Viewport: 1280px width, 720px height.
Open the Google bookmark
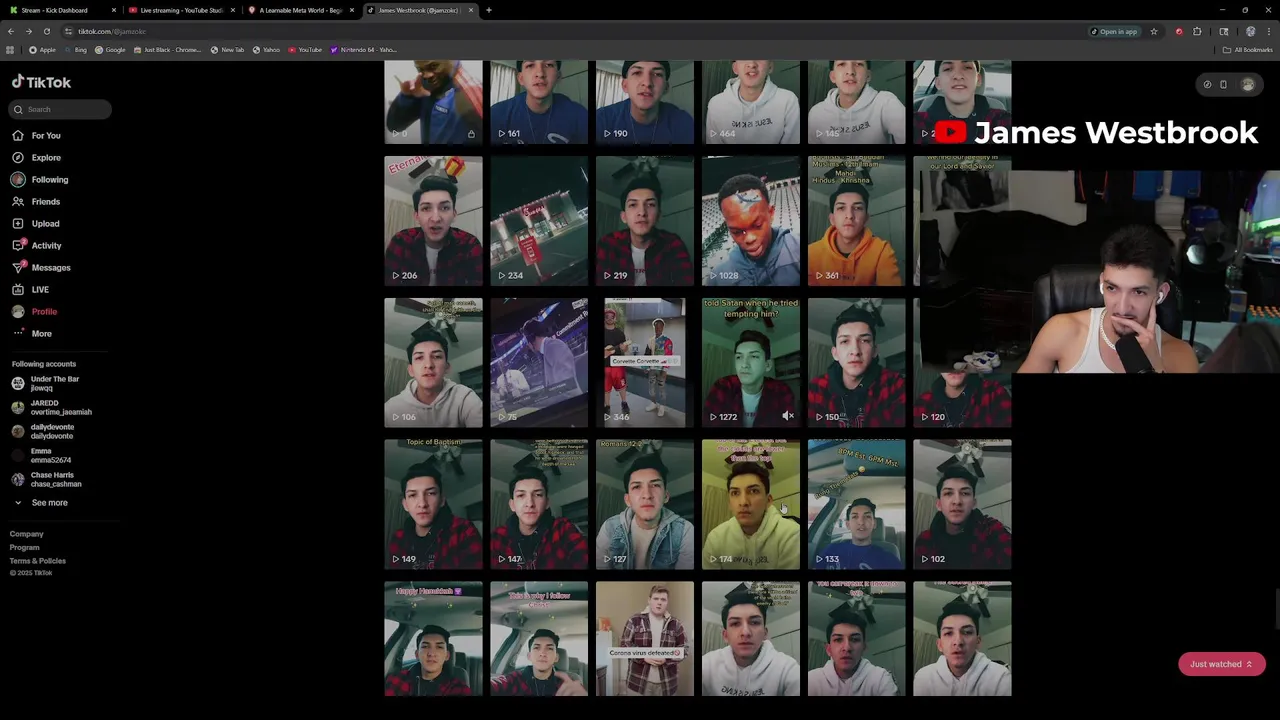pos(111,50)
